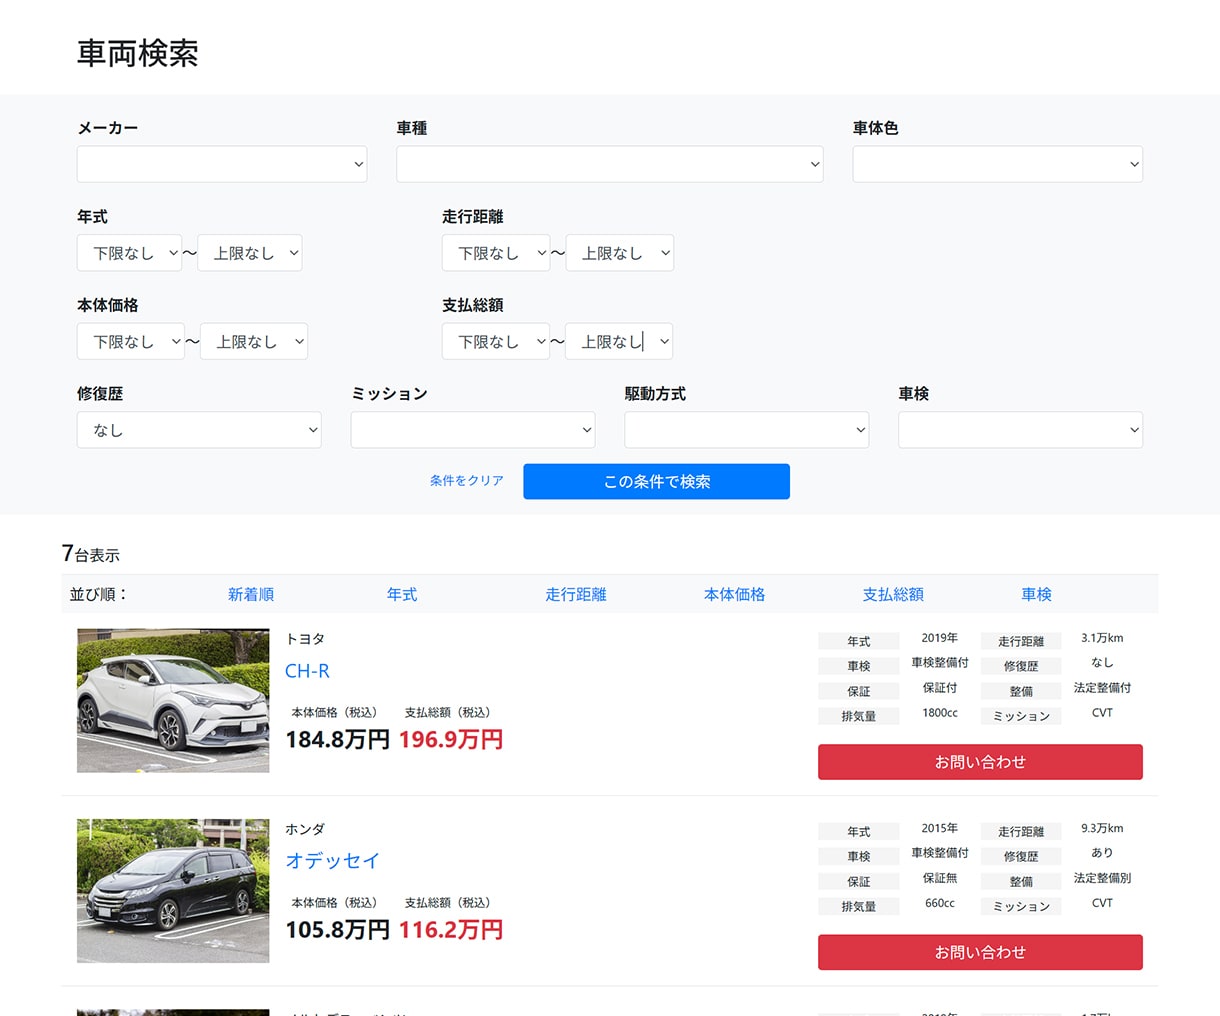Open the 車体色 dropdown
Screen dimensions: 1220x1016
pos(997,164)
